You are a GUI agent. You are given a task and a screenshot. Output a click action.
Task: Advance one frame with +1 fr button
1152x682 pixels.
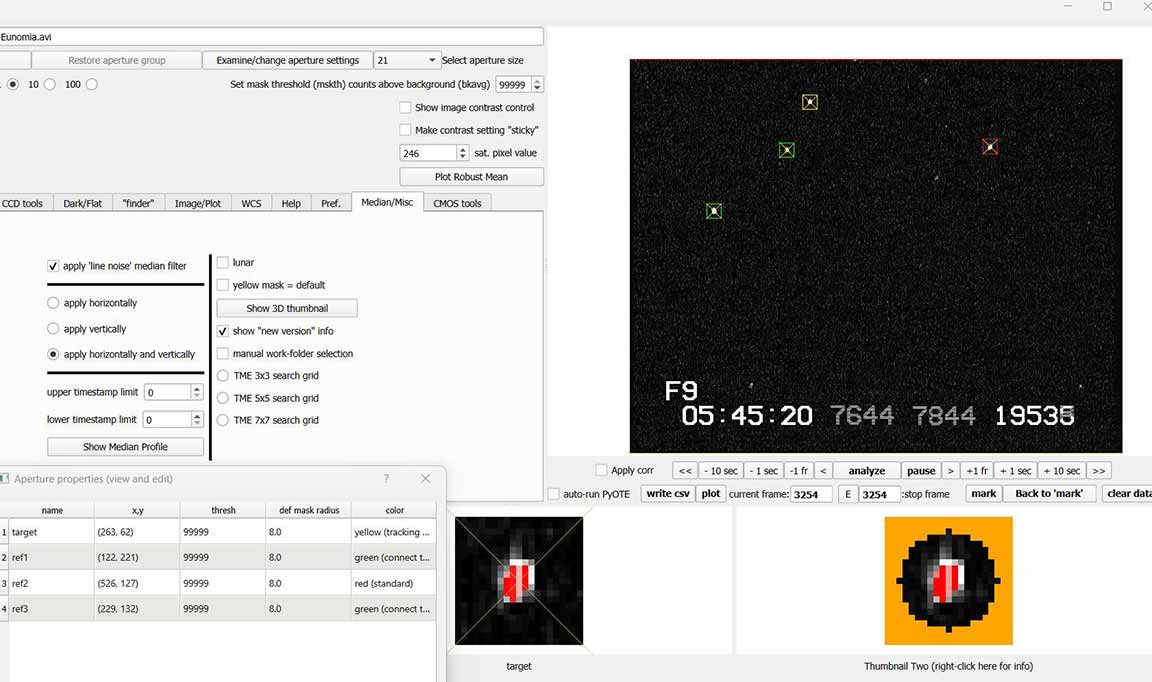click(x=977, y=471)
